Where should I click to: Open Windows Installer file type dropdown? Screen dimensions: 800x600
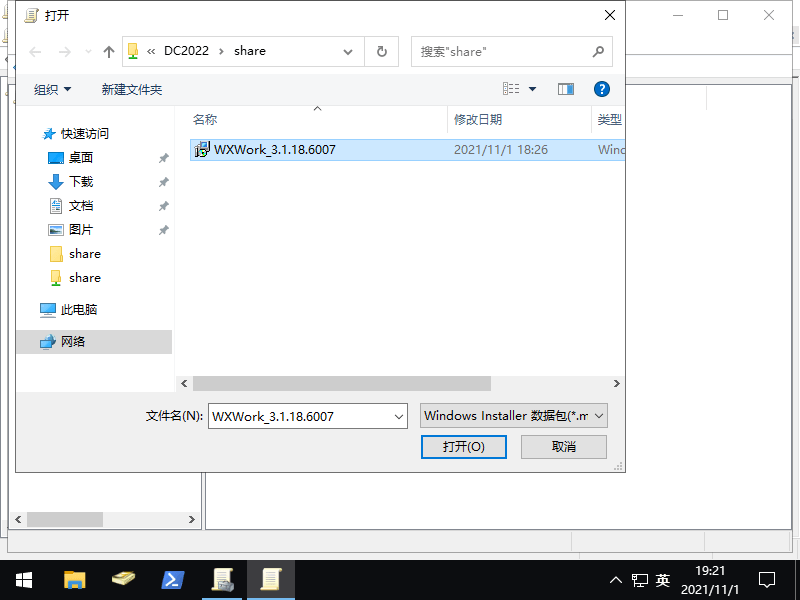pos(513,416)
